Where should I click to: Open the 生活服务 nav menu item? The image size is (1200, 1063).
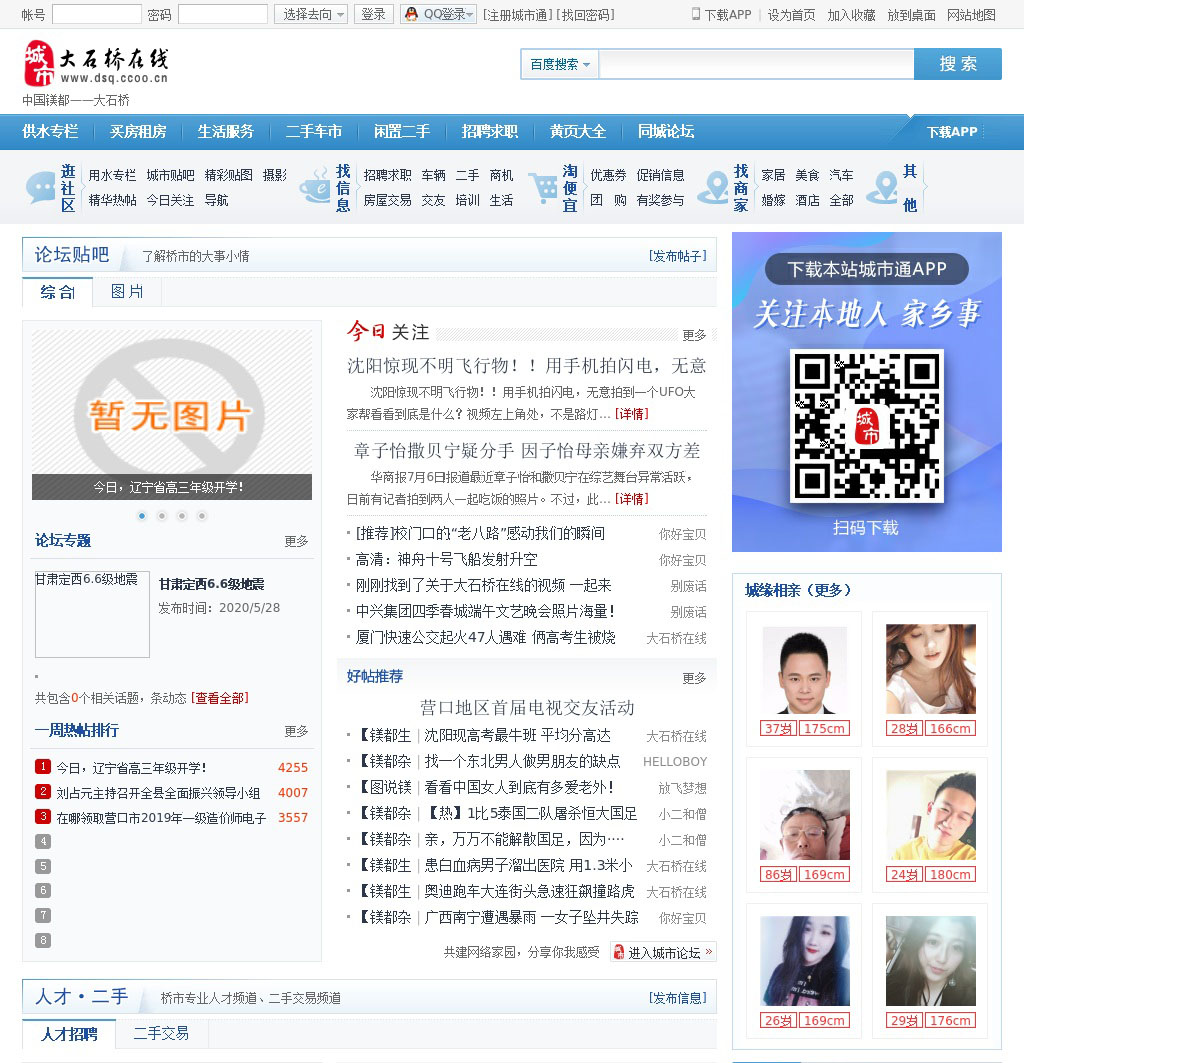pos(226,131)
